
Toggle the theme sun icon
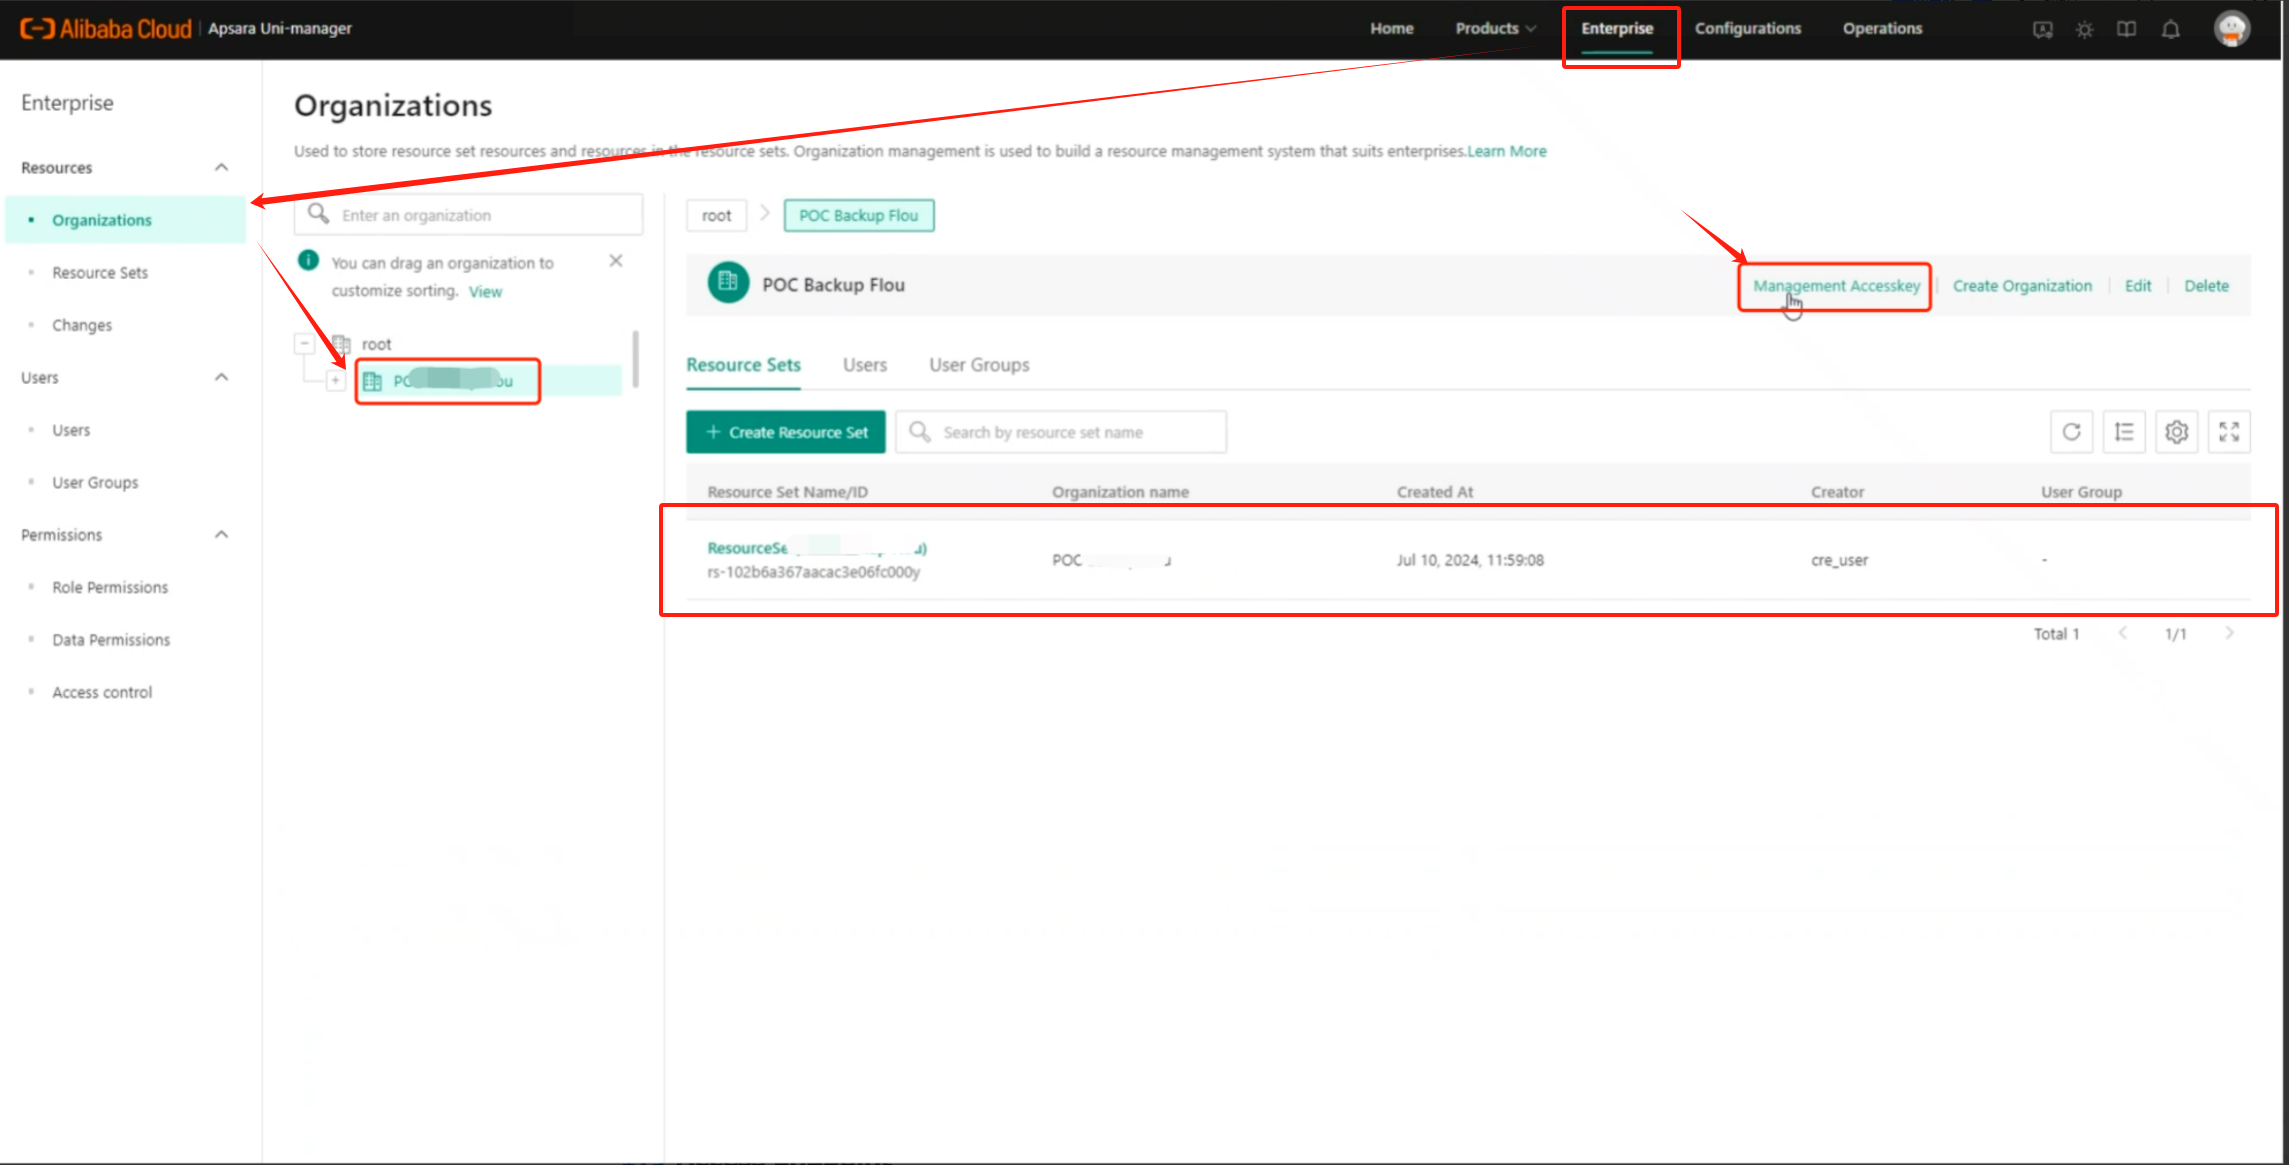pyautogui.click(x=2085, y=29)
